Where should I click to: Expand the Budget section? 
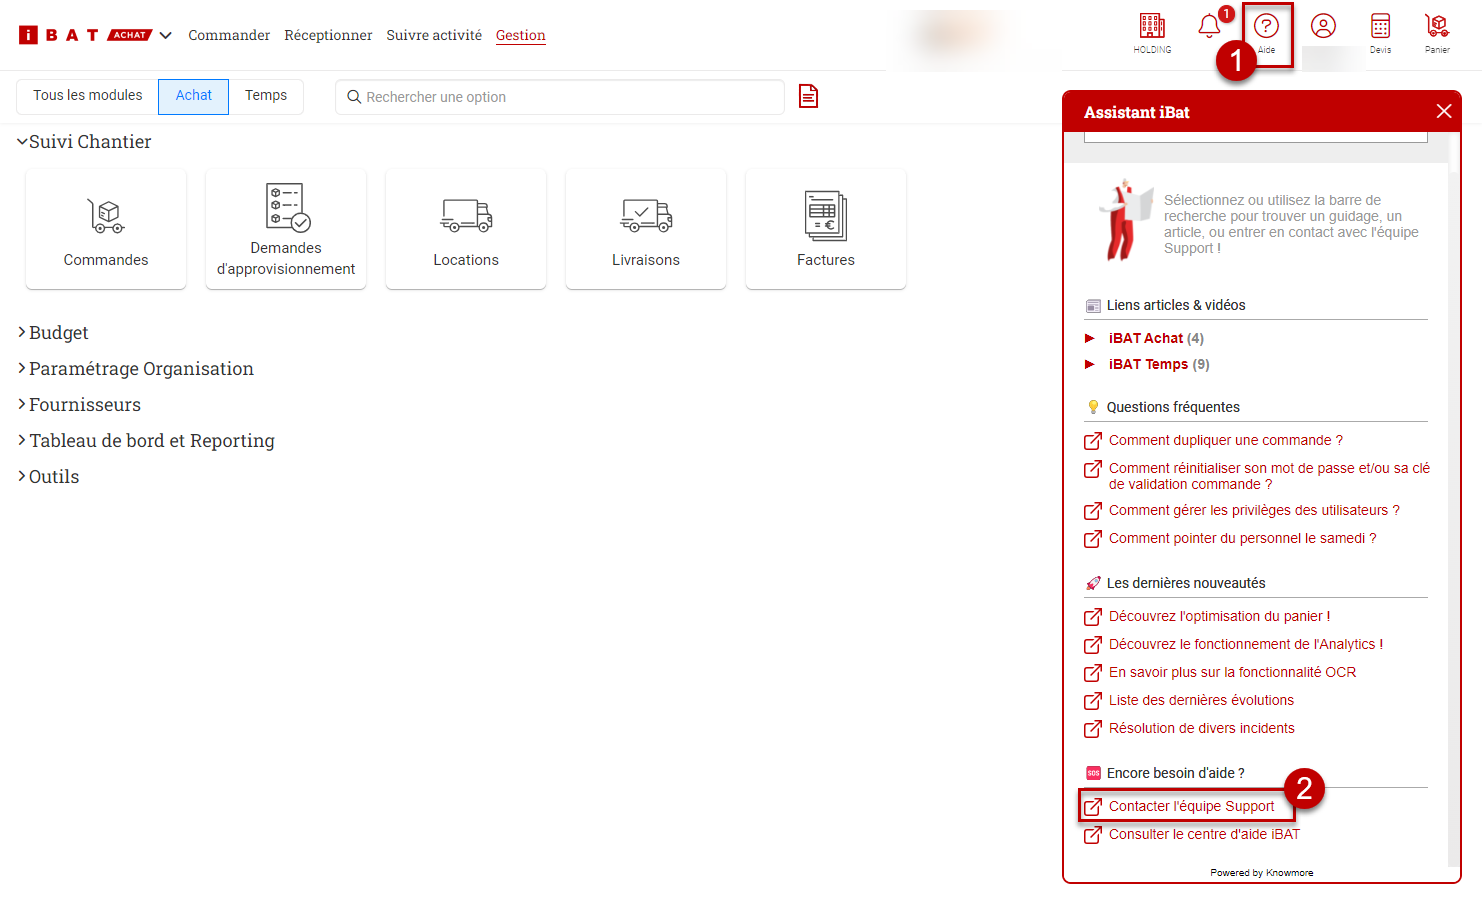[x=58, y=333]
